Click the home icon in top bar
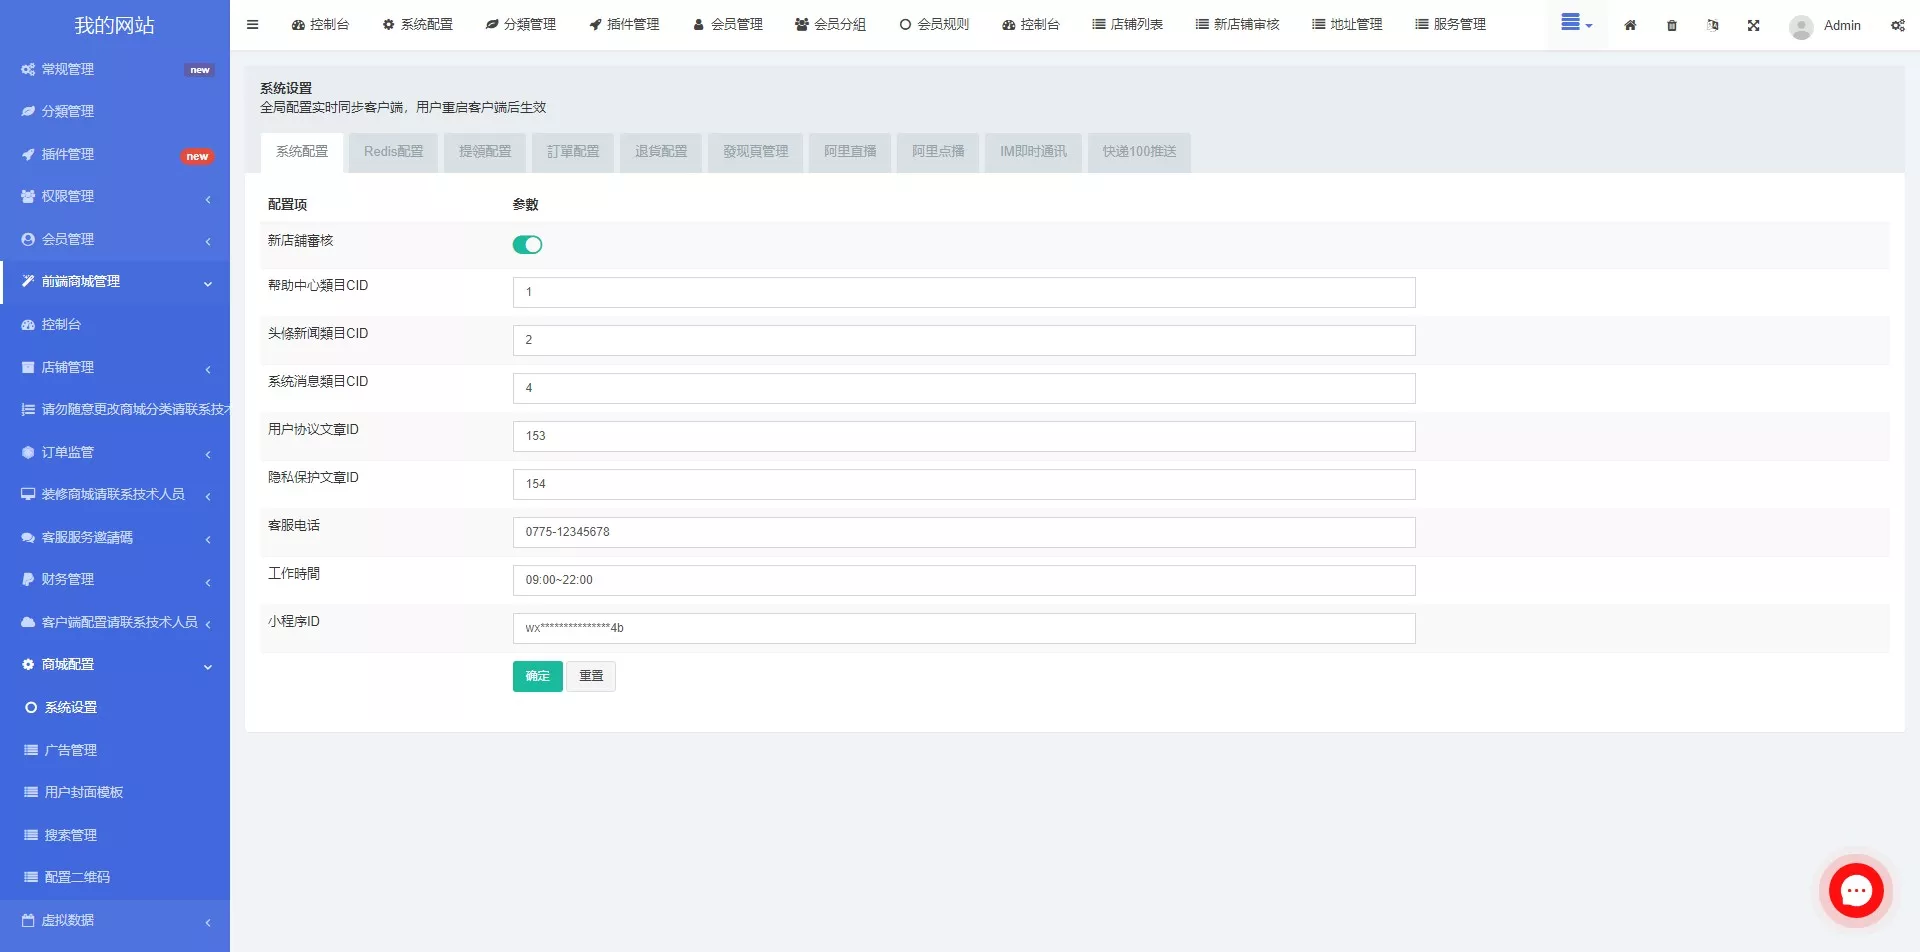 click(x=1630, y=26)
